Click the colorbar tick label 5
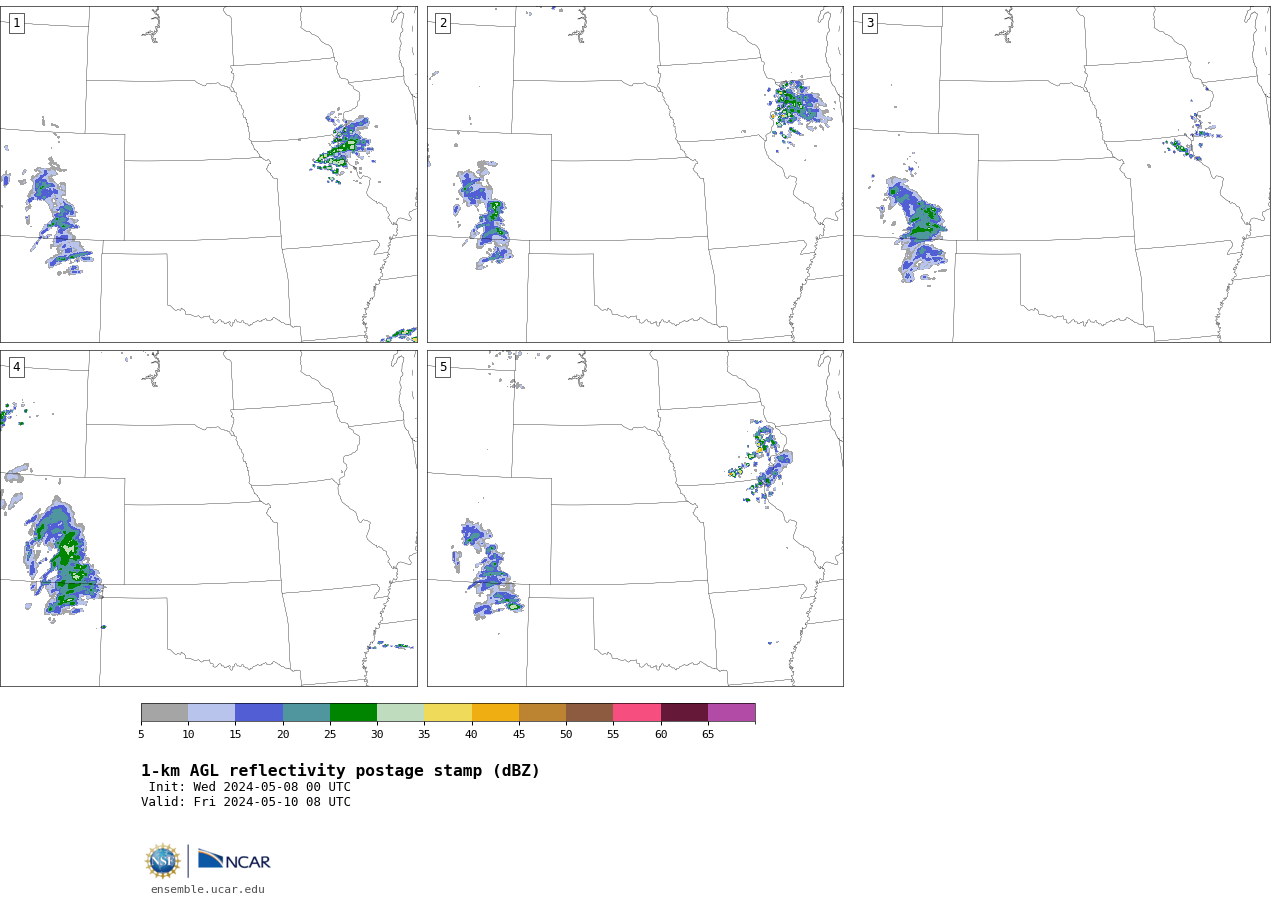 [141, 735]
